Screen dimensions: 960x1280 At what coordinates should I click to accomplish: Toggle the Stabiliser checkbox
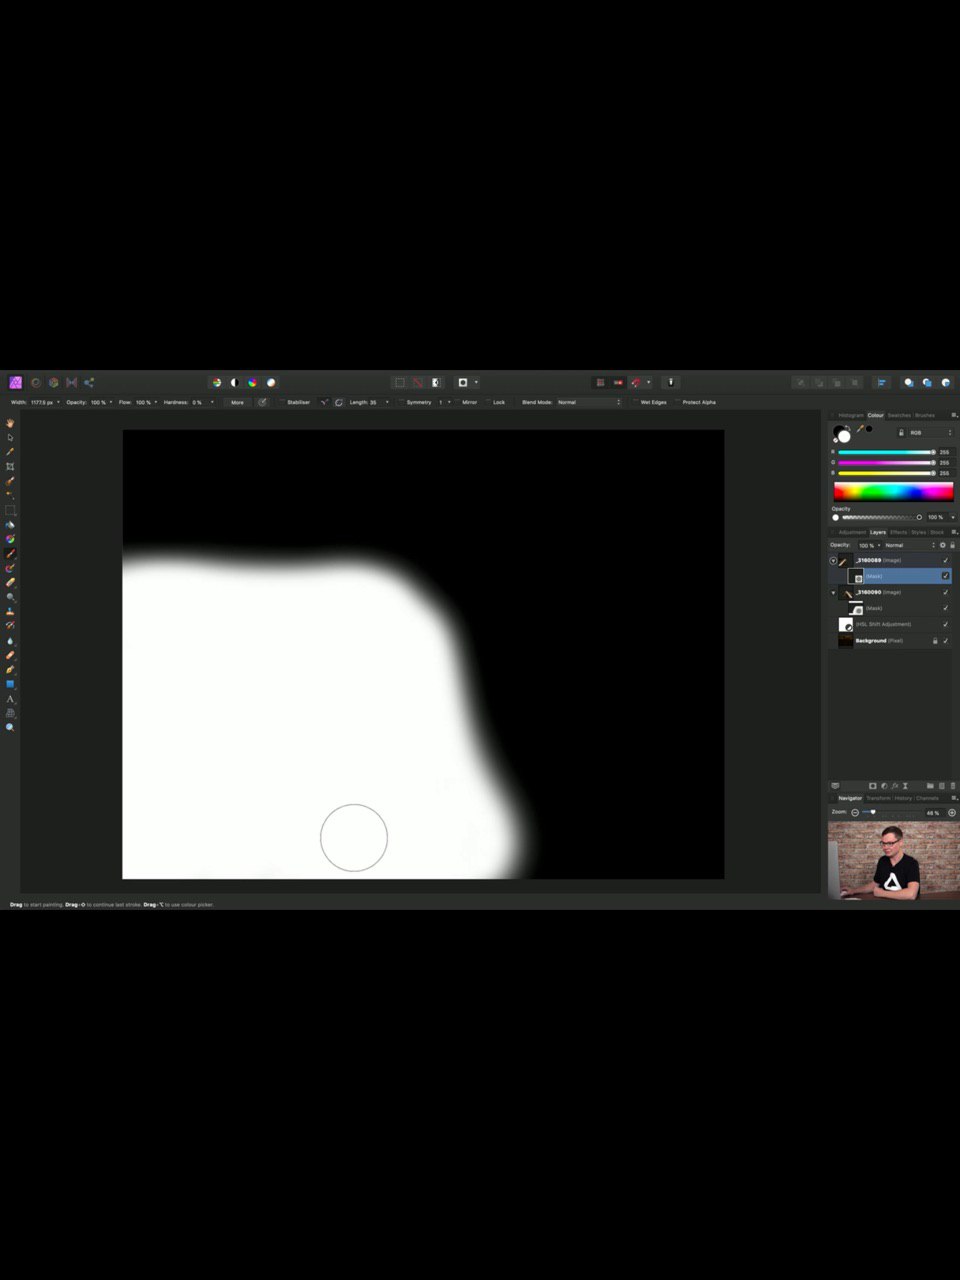283,402
